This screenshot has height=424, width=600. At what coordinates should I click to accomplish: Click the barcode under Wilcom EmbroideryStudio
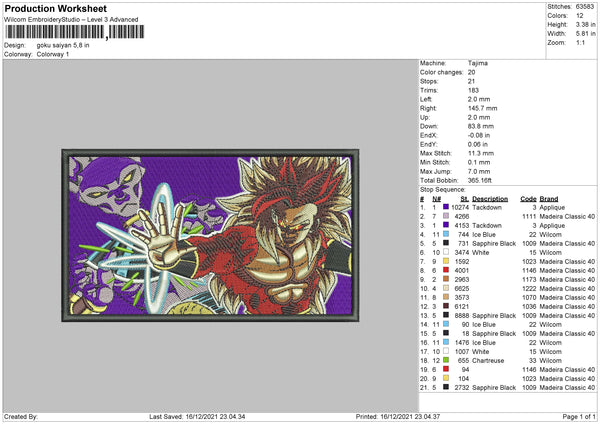click(x=75, y=32)
